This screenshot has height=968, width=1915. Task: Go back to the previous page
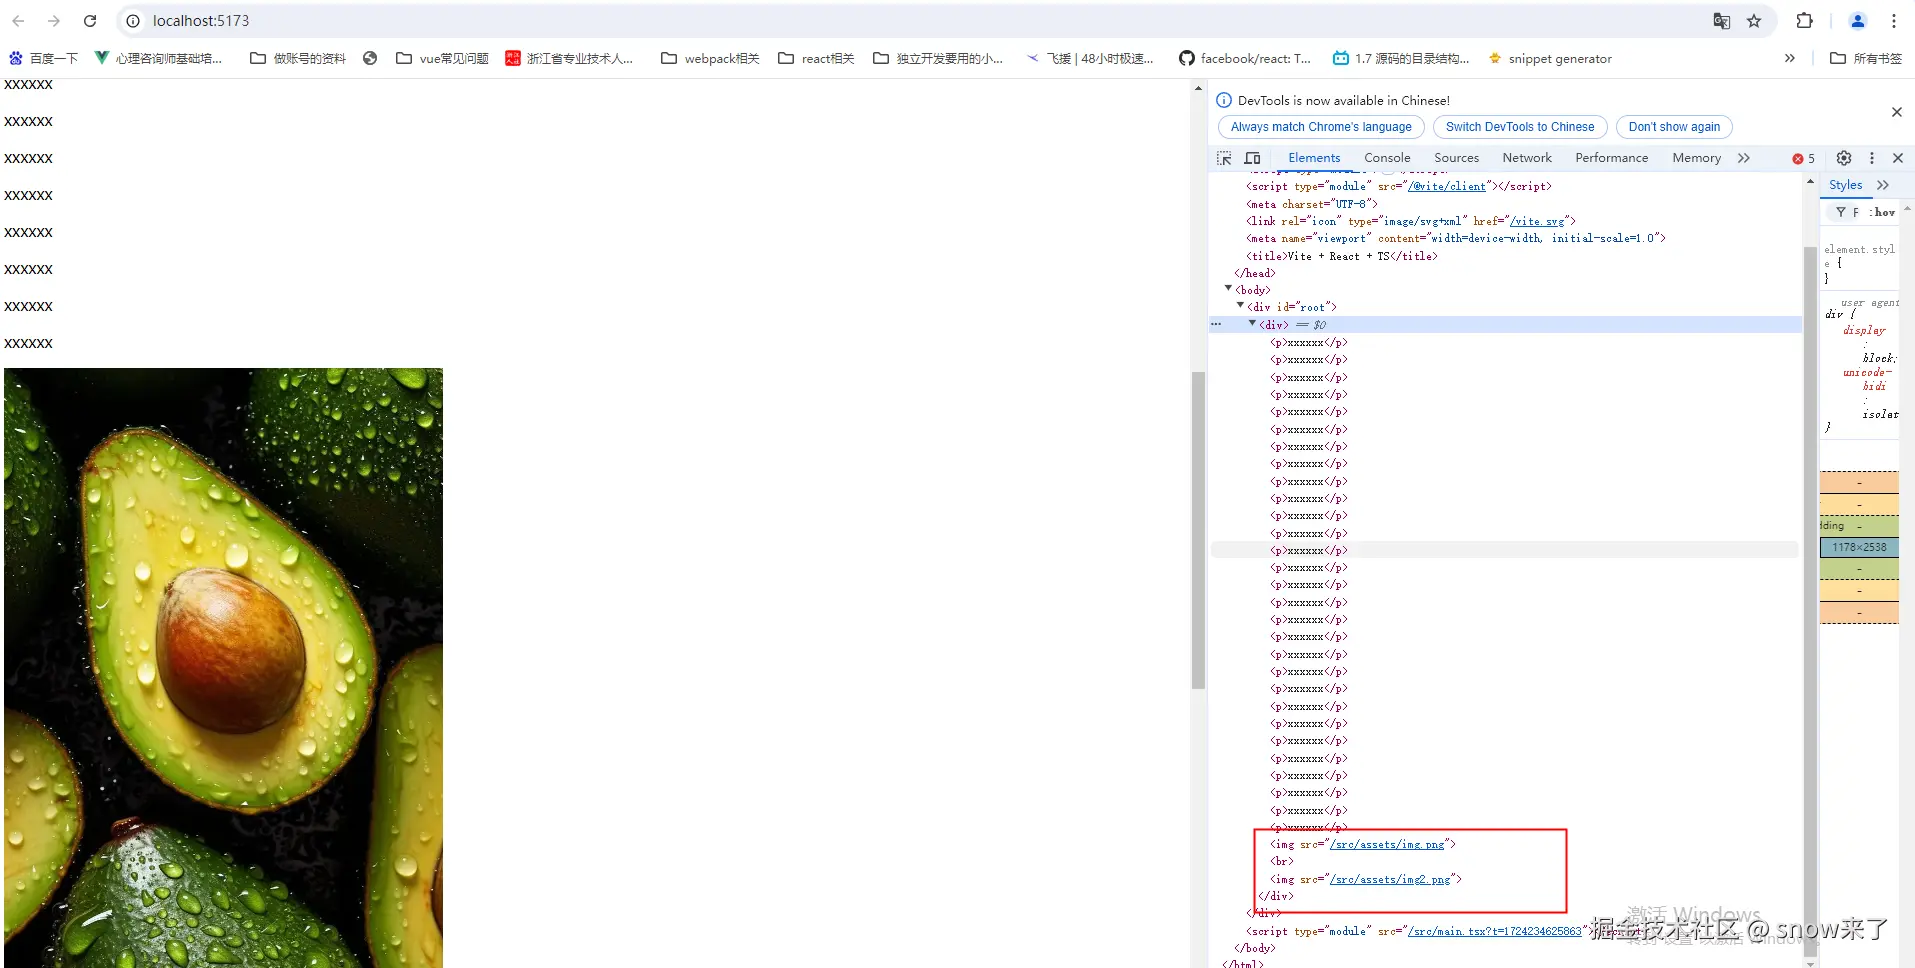(18, 21)
